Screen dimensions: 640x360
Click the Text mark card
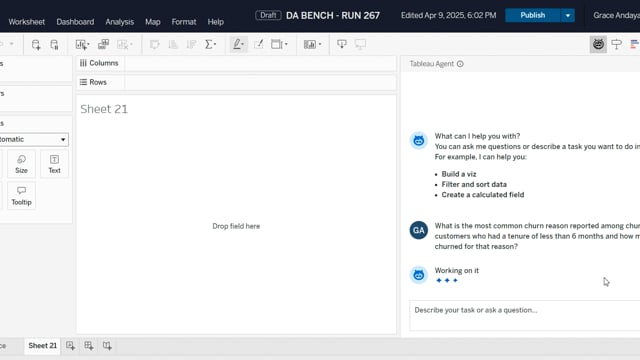coord(54,164)
